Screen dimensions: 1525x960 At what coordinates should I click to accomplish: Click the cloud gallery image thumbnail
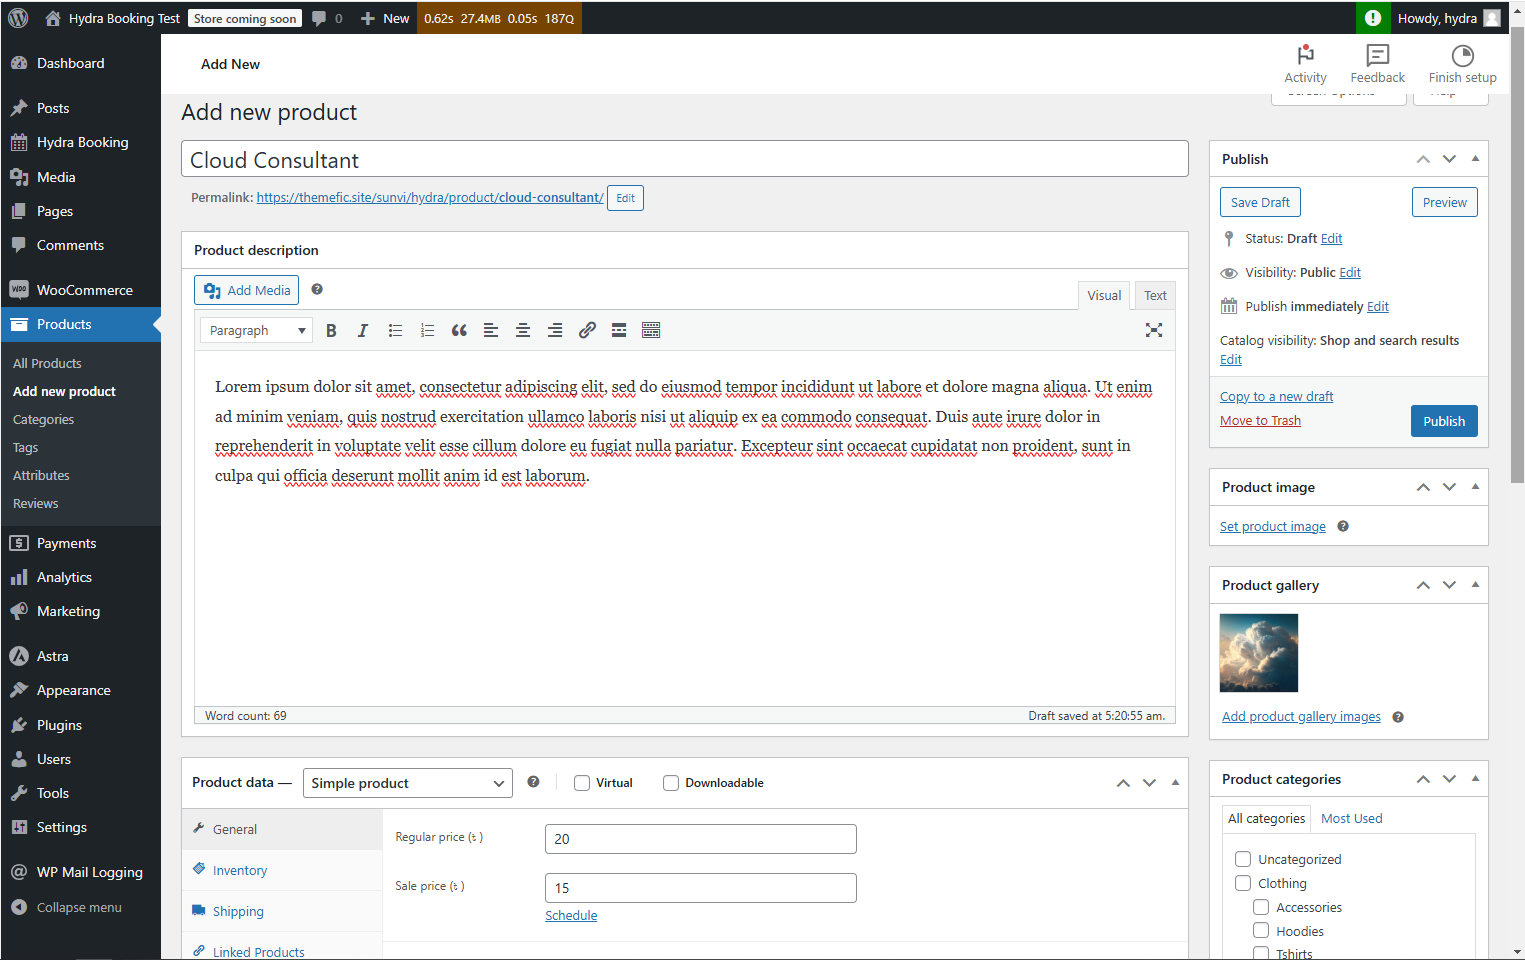click(1258, 652)
